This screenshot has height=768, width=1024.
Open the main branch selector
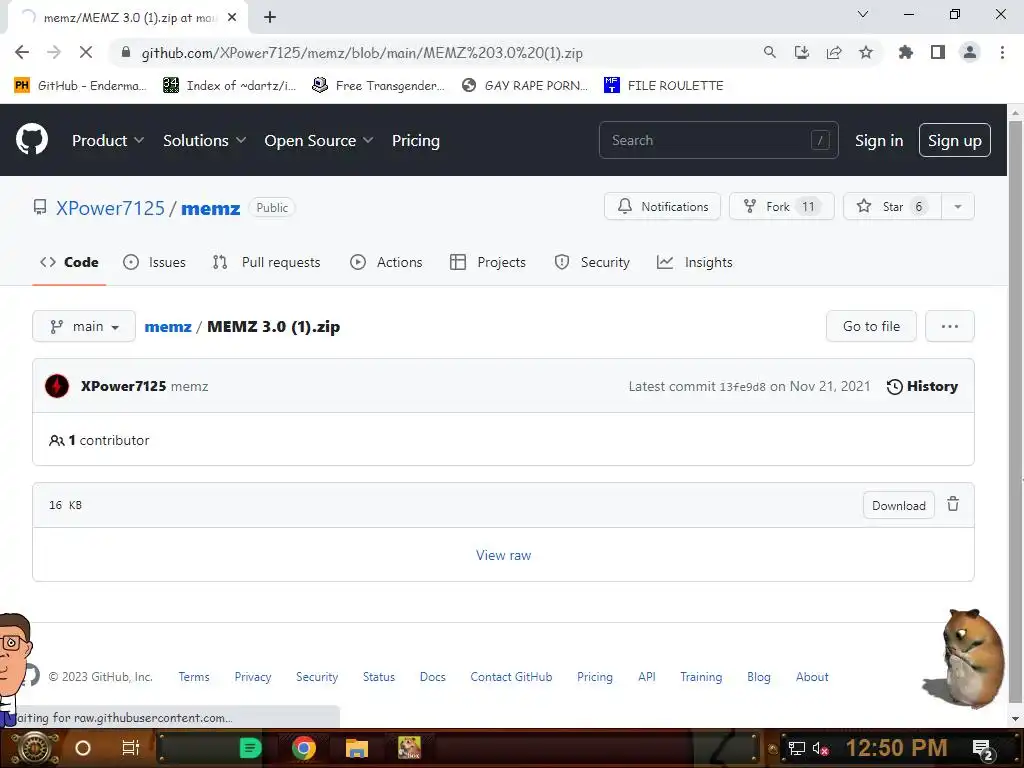pyautogui.click(x=84, y=327)
